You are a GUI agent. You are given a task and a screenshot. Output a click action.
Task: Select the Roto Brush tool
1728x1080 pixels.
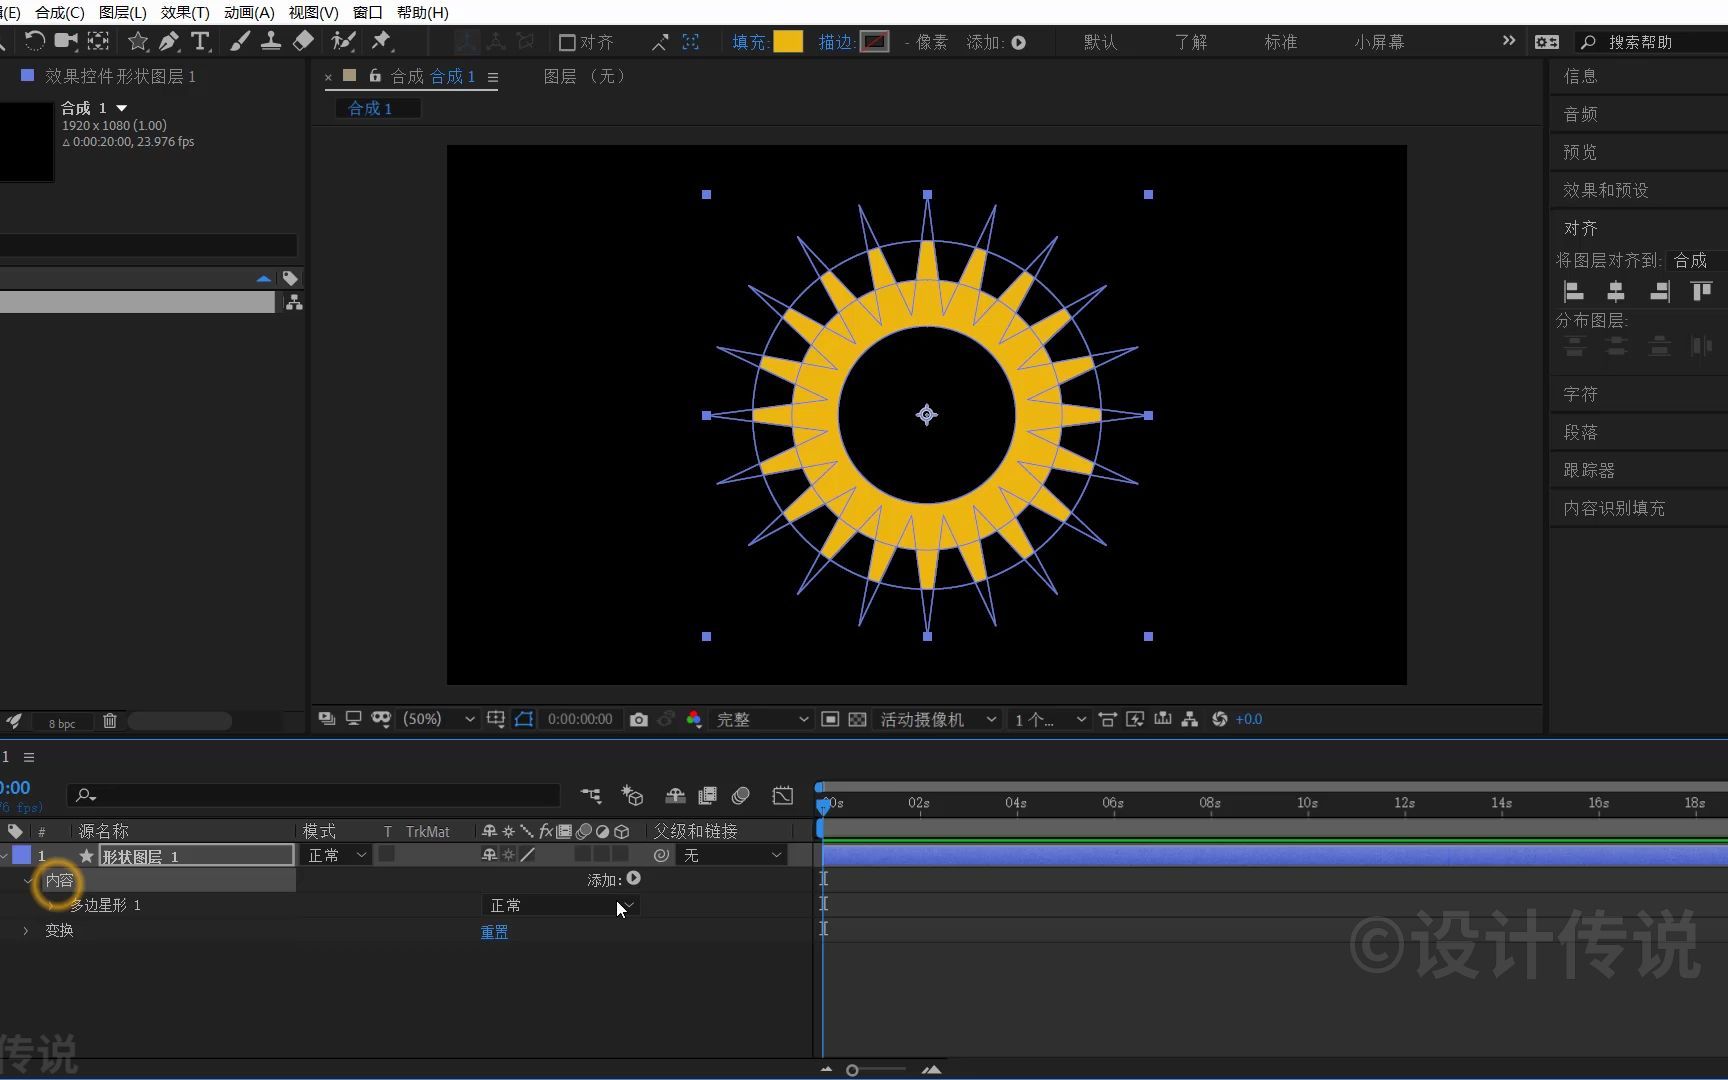click(x=343, y=41)
